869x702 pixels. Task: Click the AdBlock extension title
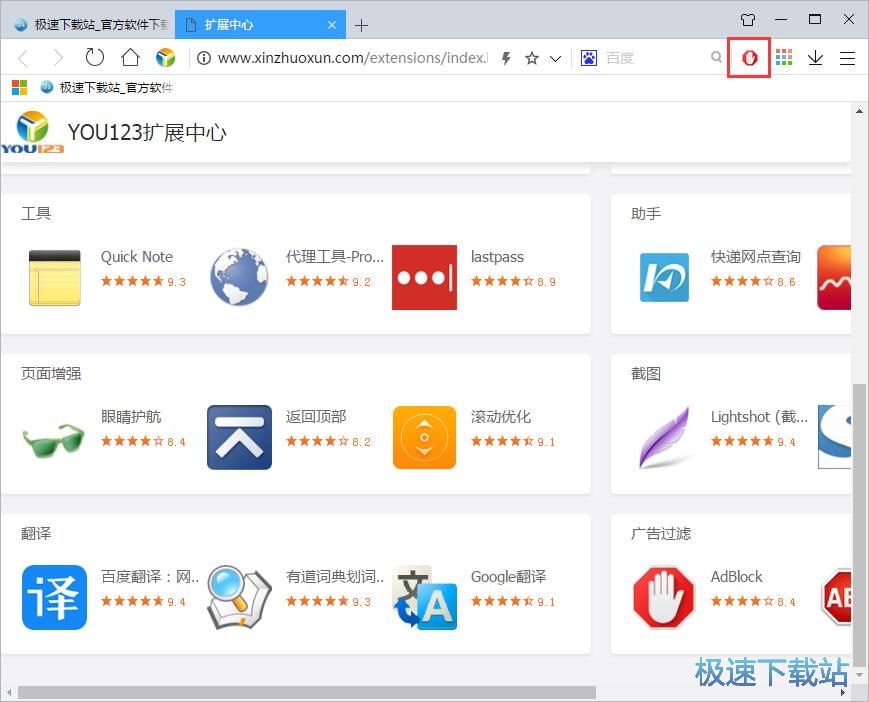[x=737, y=577]
